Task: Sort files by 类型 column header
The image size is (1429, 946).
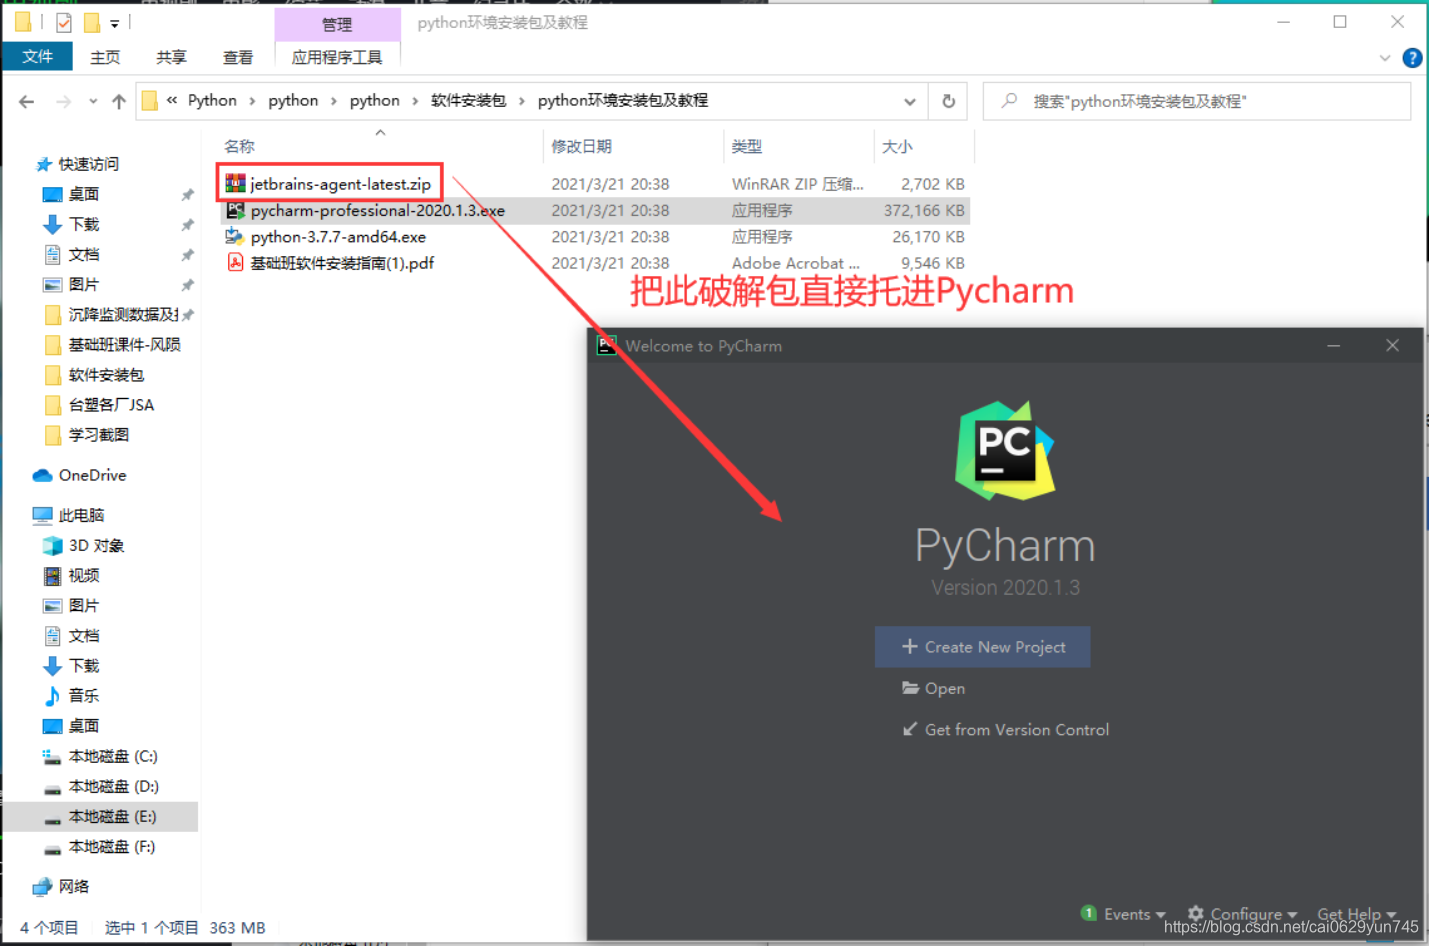Action: [746, 146]
